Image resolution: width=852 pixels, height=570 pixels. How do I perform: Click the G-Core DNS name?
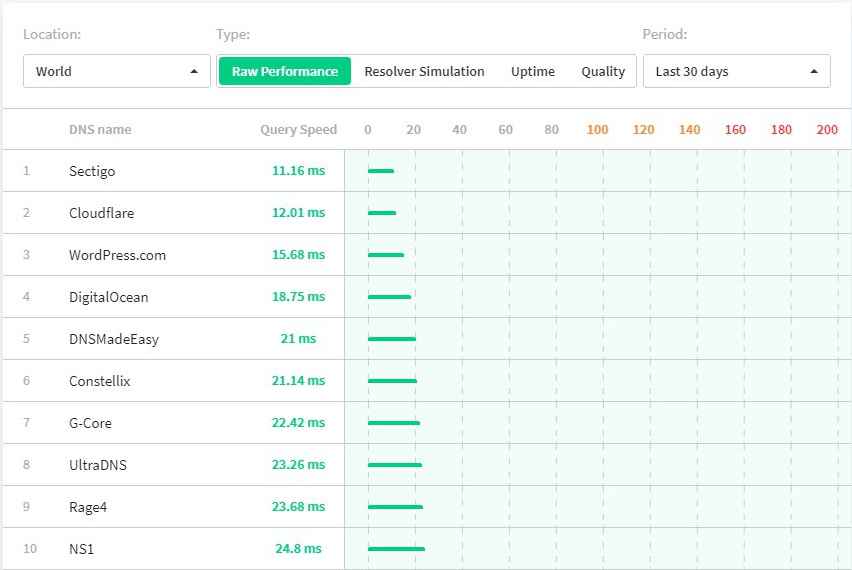[90, 423]
